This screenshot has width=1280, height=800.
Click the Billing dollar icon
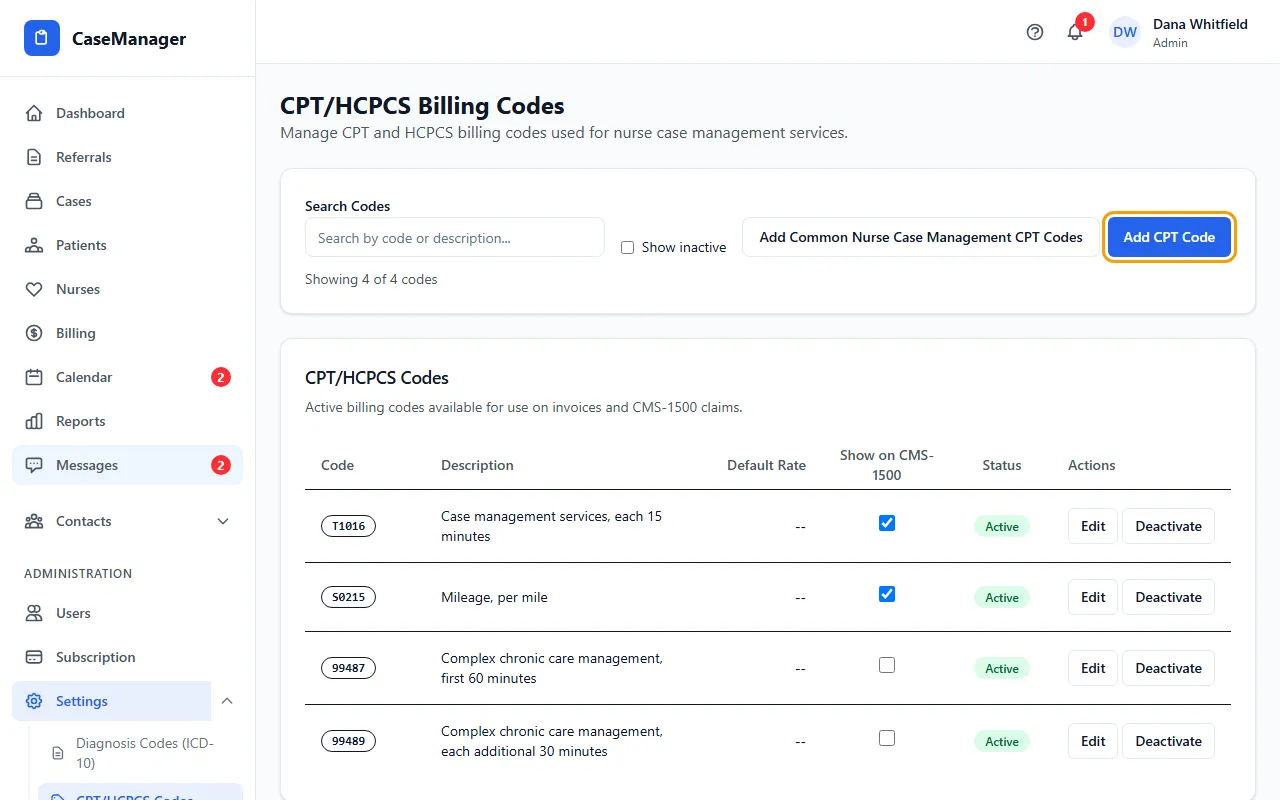pos(34,333)
